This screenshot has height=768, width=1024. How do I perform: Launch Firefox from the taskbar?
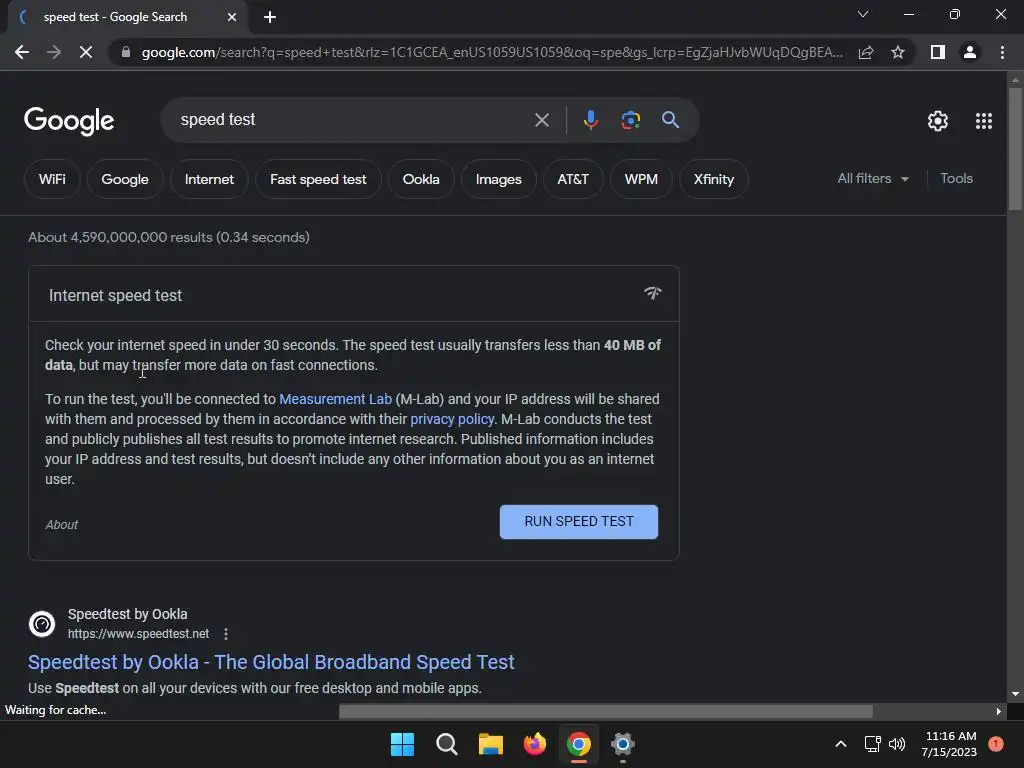coord(535,744)
